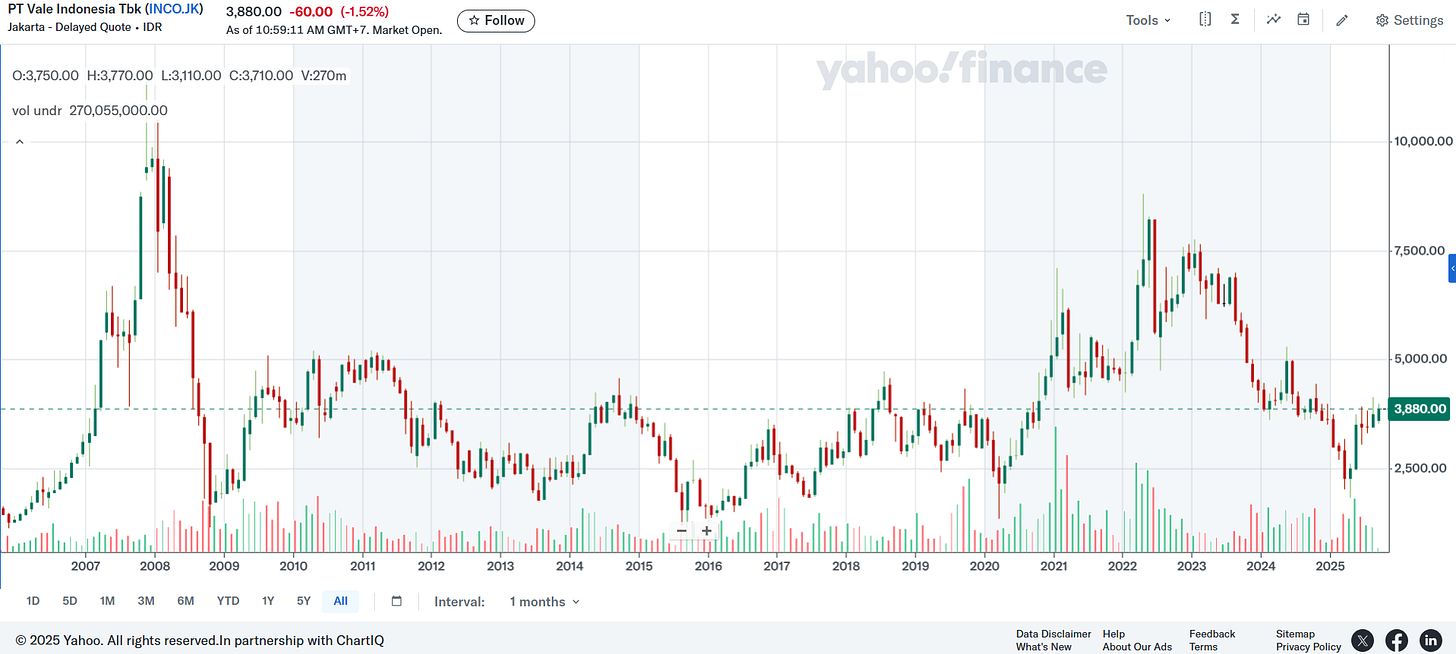Open the events calendar icon in toolbar

coord(1304,20)
